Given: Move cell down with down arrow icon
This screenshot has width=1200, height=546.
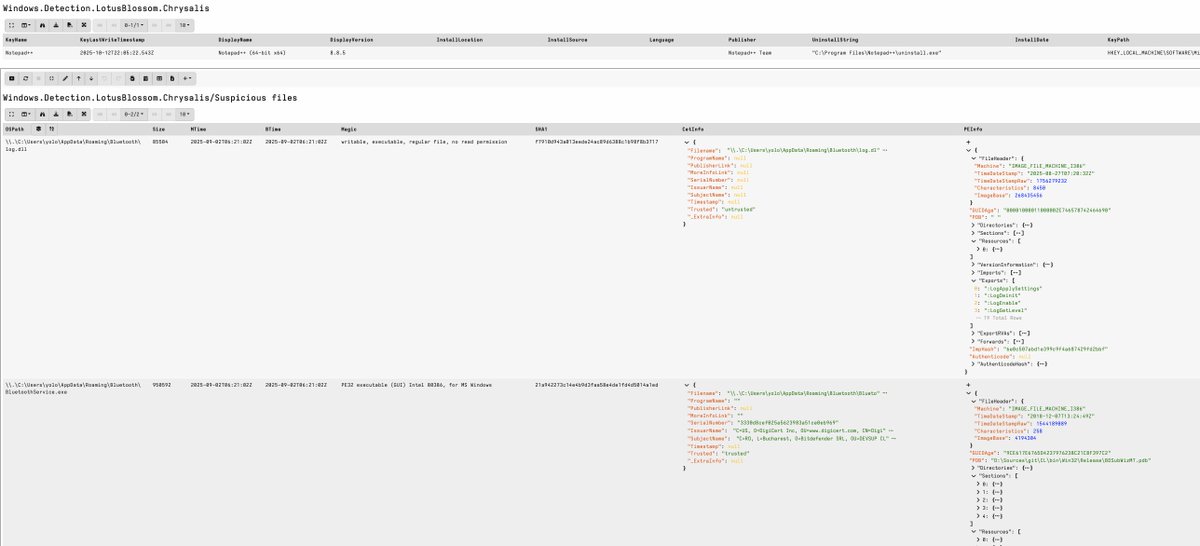Looking at the screenshot, I should [91, 78].
